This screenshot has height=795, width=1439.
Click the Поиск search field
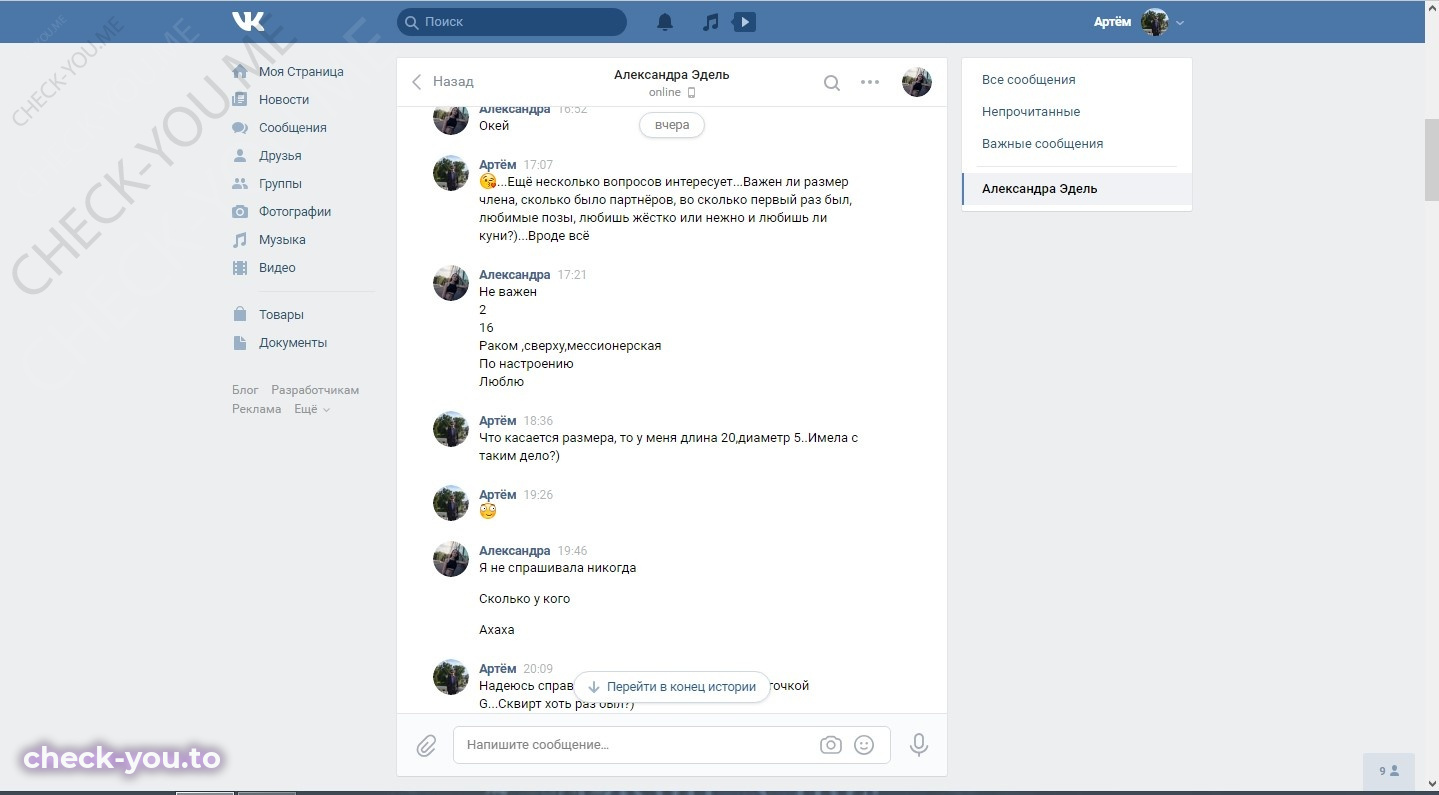click(512, 21)
